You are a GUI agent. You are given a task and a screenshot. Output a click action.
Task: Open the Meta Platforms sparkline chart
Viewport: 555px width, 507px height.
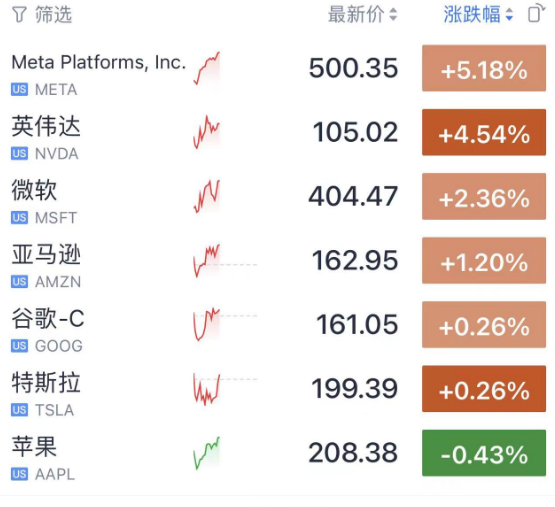point(207,68)
